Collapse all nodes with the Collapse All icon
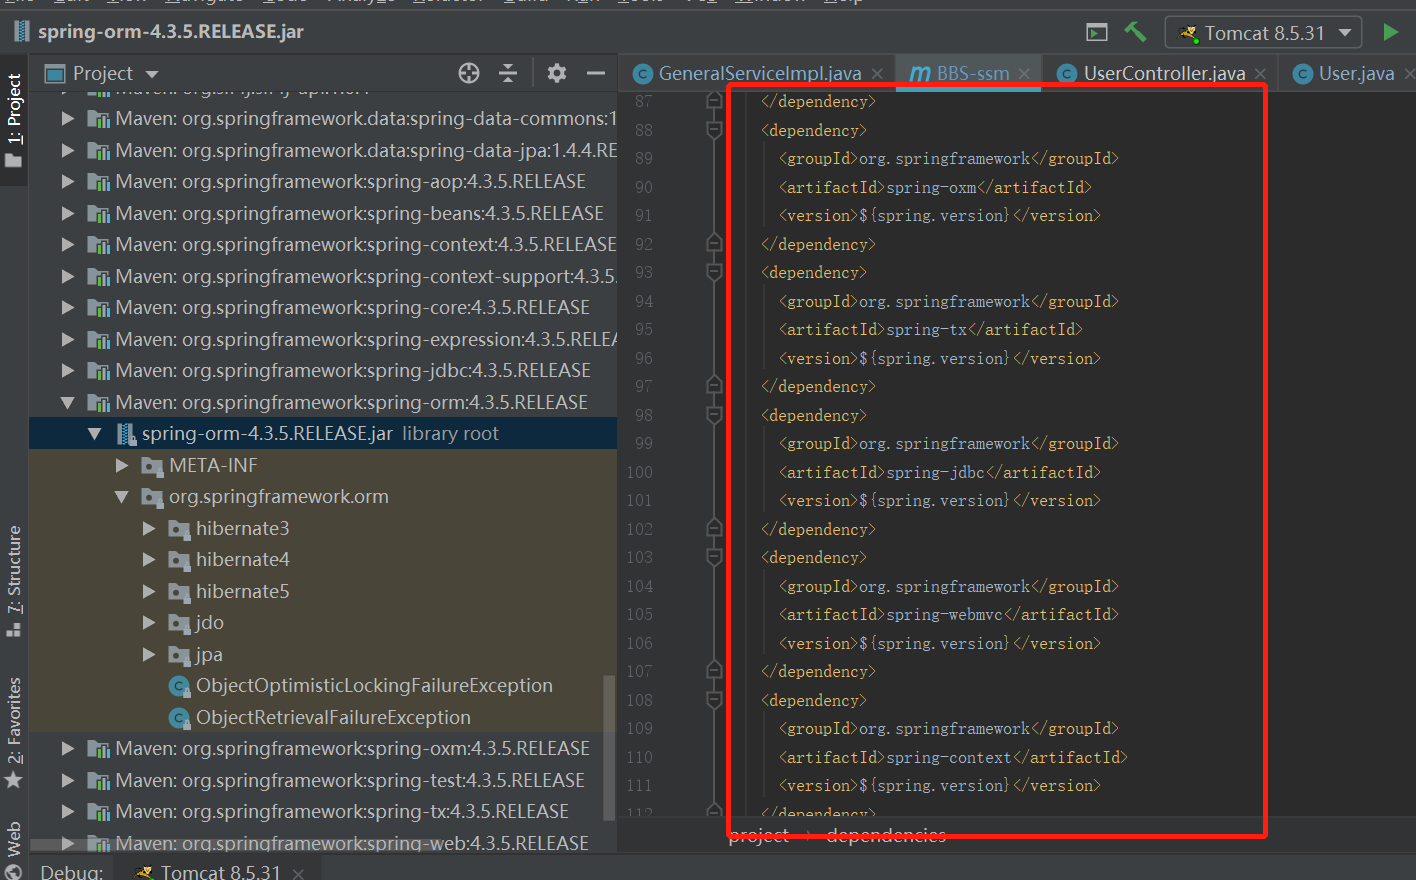1416x880 pixels. 508,73
